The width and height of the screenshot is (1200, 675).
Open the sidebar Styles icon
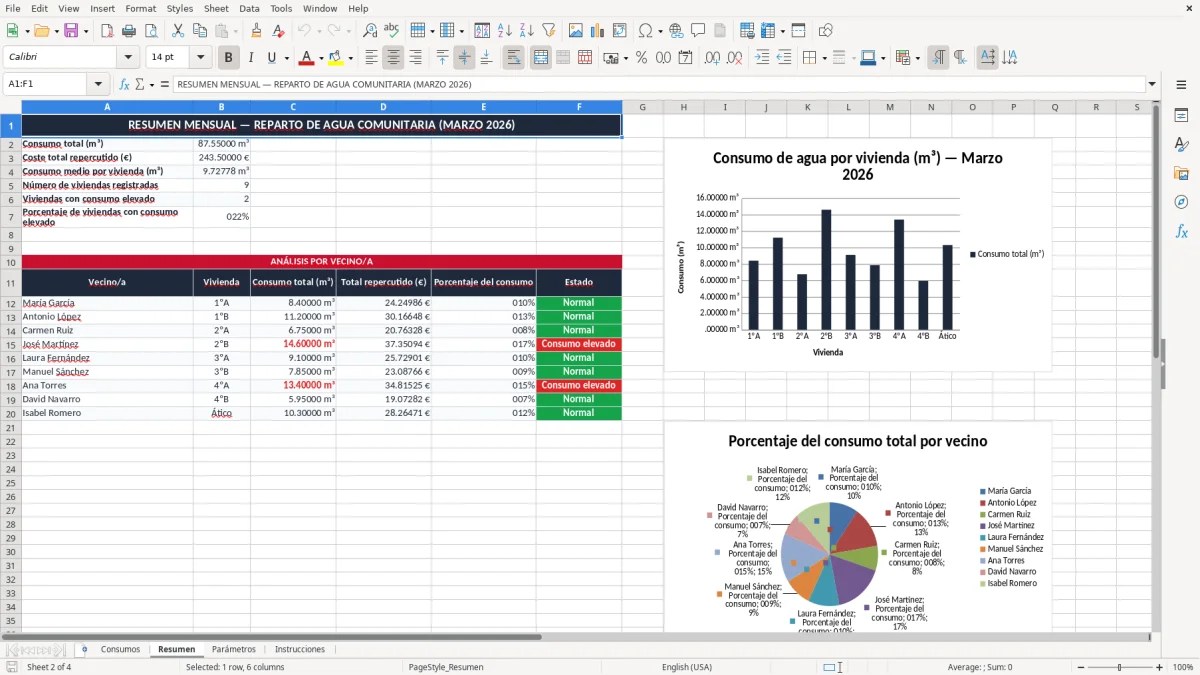(x=1181, y=144)
